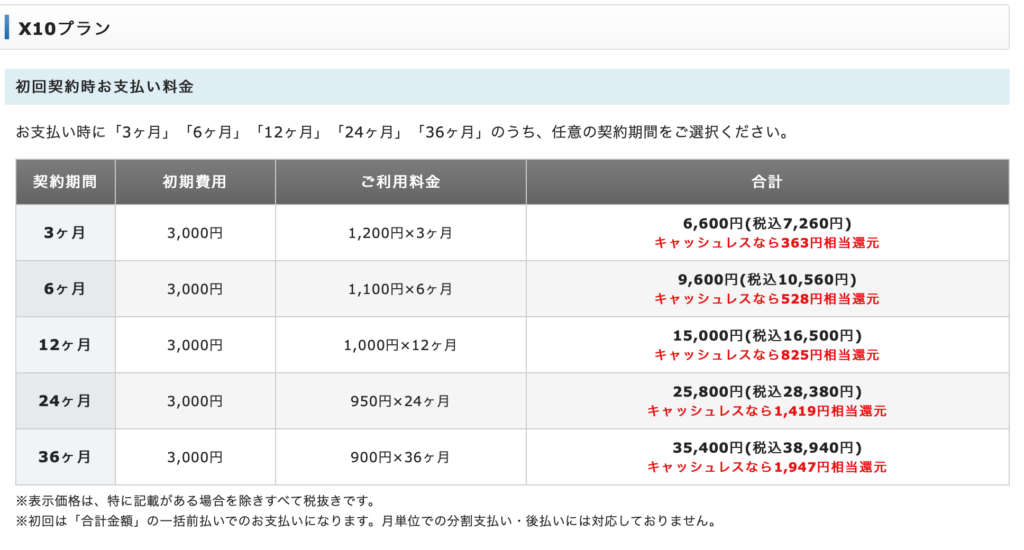The height and width of the screenshot is (550, 1024).
Task: Click the footnote about 税抜き prices
Action: pos(197,502)
